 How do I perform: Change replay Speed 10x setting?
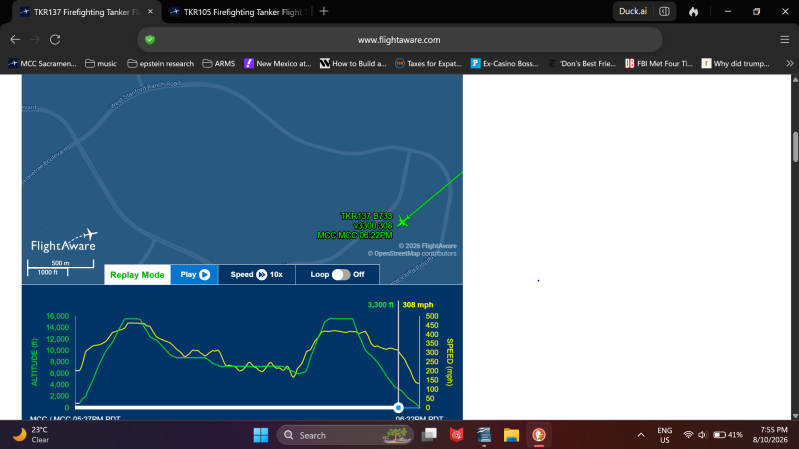tap(257, 275)
